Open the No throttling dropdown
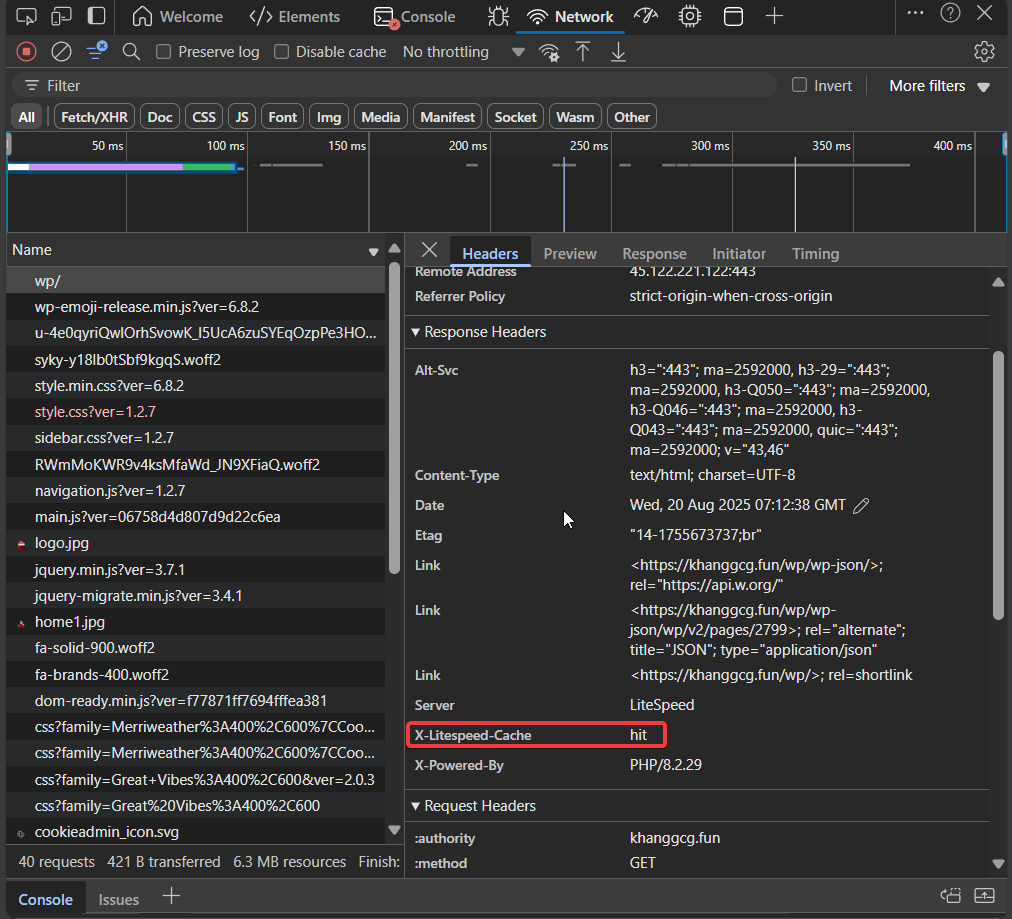Image resolution: width=1012 pixels, height=919 pixels. [x=462, y=52]
